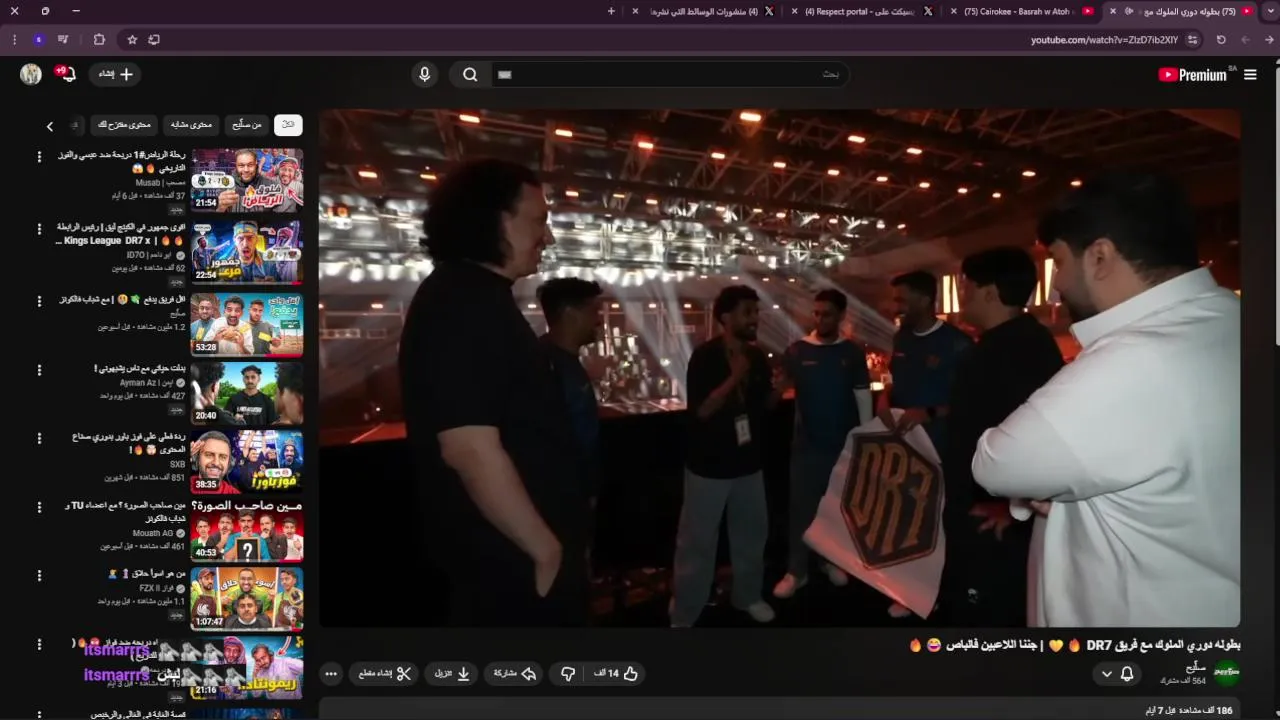Bookmark this page with the star icon
This screenshot has width=1280, height=720.
(x=132, y=40)
